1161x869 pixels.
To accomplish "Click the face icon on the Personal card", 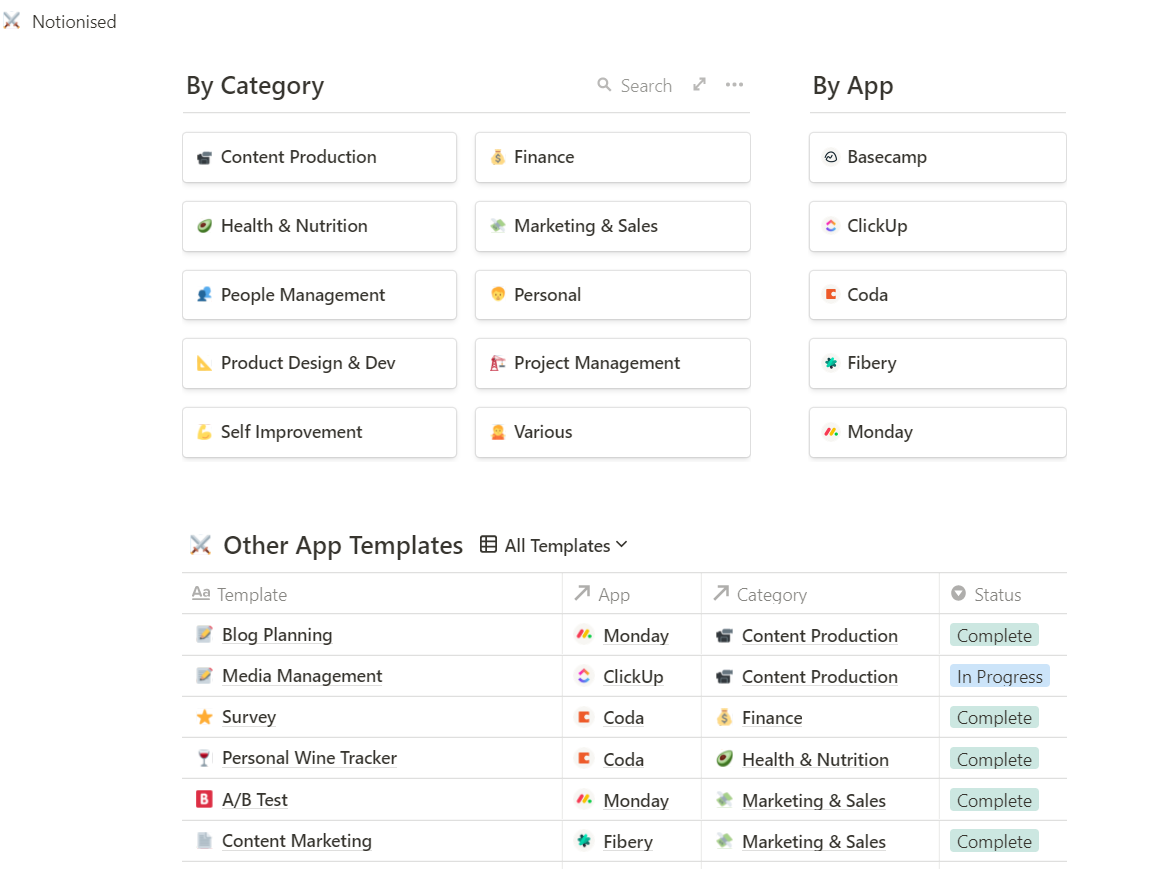I will [498, 295].
